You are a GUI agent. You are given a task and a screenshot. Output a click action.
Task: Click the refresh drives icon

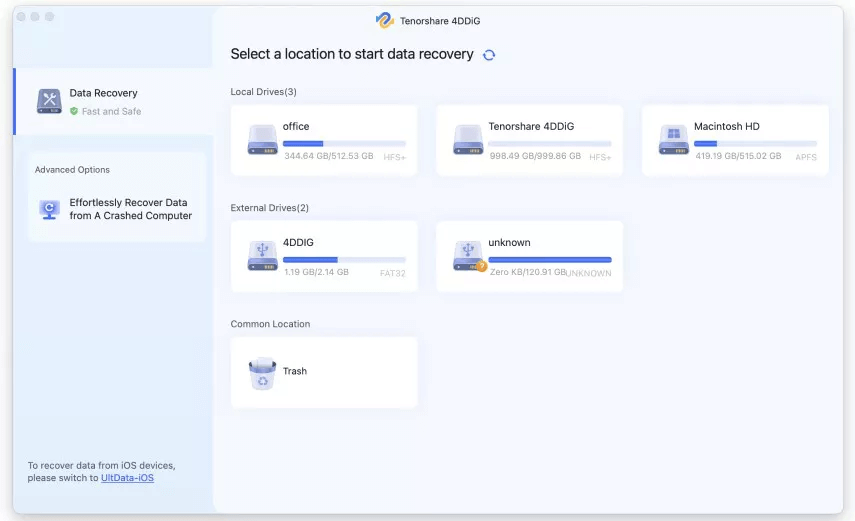[489, 55]
